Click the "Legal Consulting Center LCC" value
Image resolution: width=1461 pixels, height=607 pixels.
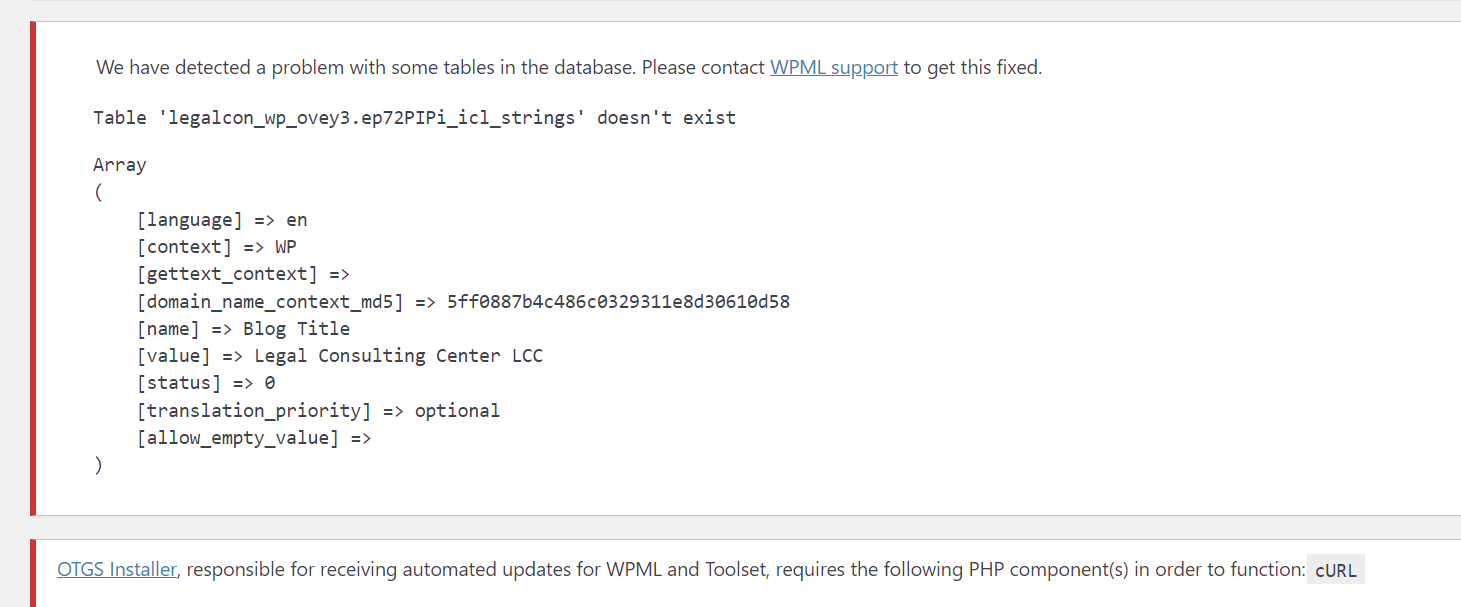[398, 356]
